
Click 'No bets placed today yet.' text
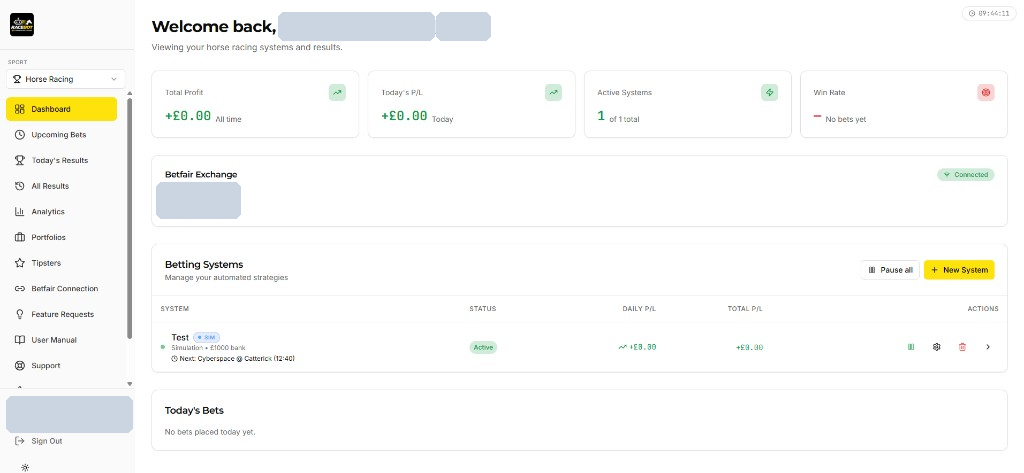pyautogui.click(x=210, y=432)
